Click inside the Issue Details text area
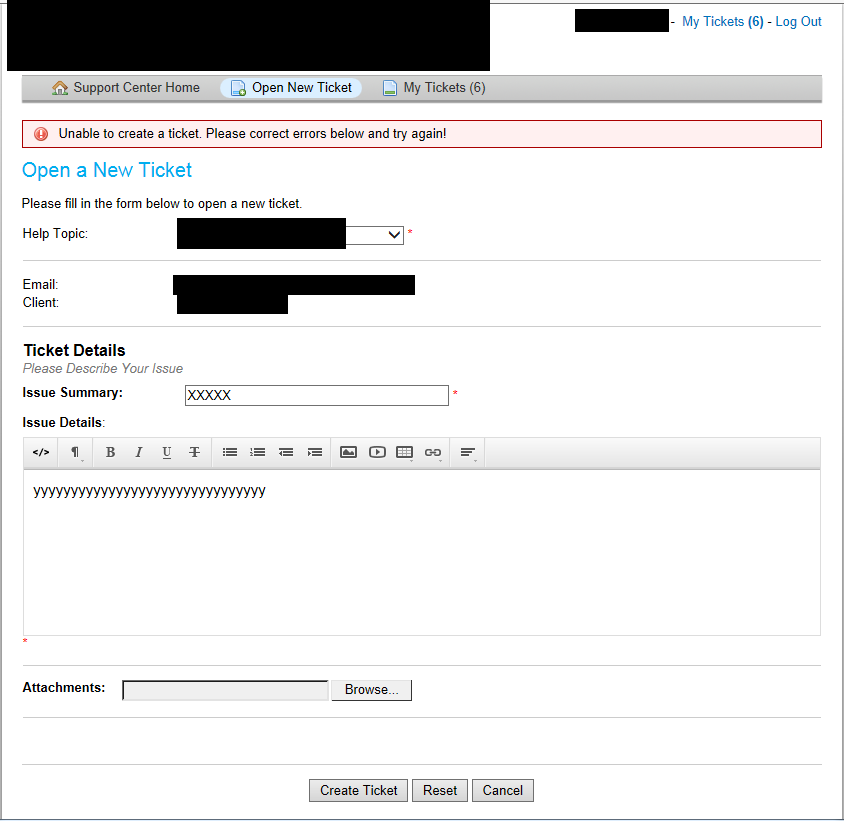The image size is (844, 821). click(x=421, y=552)
